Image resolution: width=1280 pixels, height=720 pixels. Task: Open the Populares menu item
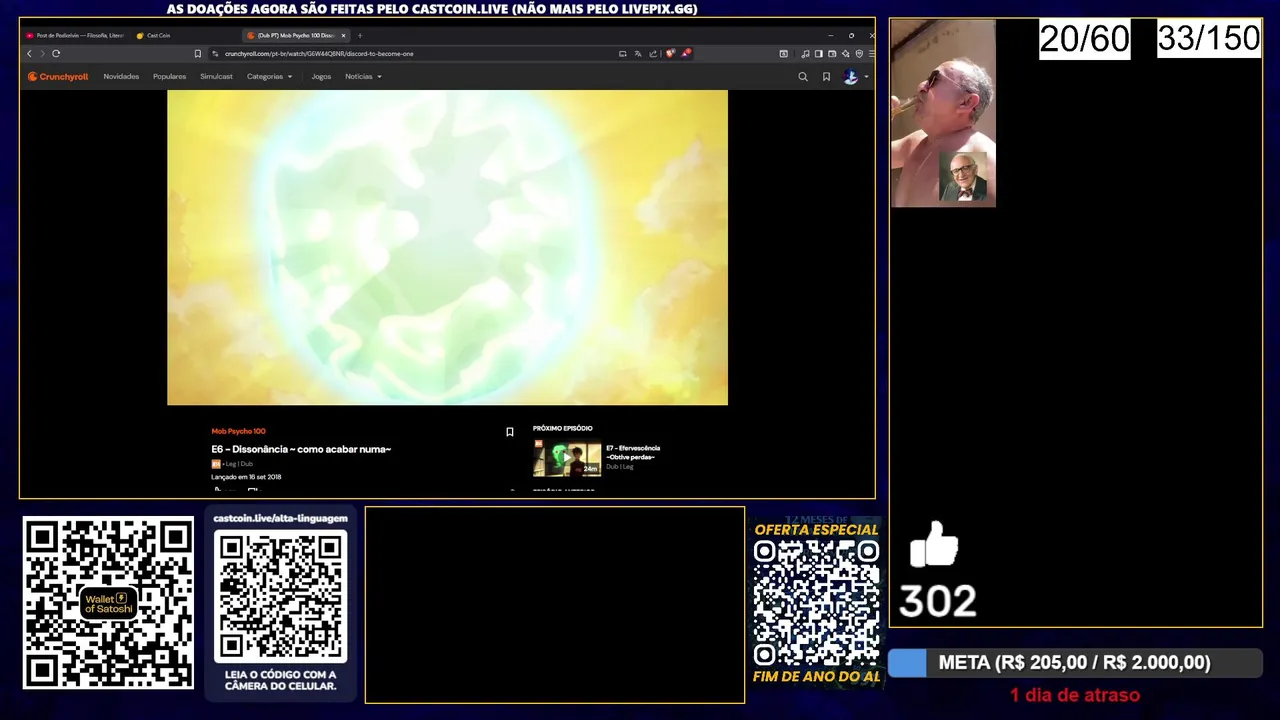[x=169, y=77]
